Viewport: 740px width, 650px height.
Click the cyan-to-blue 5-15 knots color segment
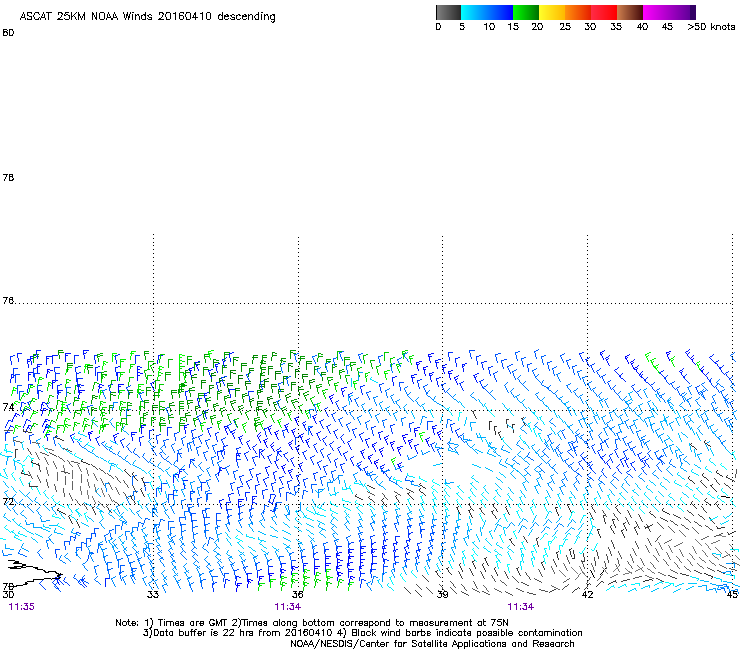[x=487, y=13]
